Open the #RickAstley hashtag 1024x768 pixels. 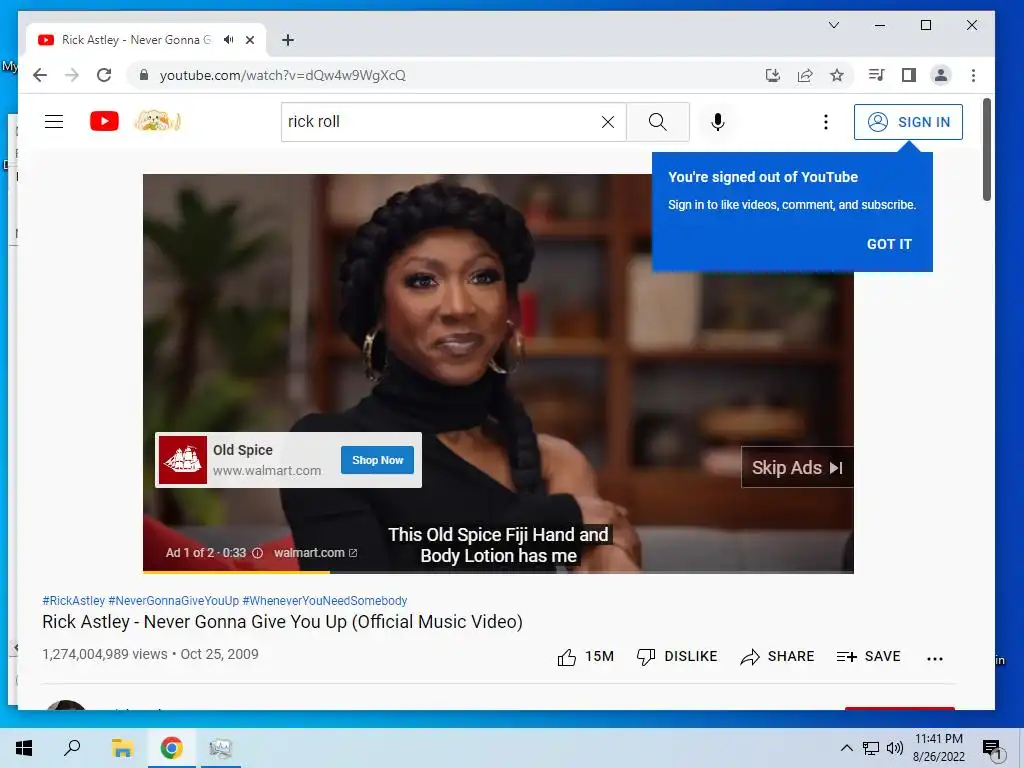click(73, 601)
